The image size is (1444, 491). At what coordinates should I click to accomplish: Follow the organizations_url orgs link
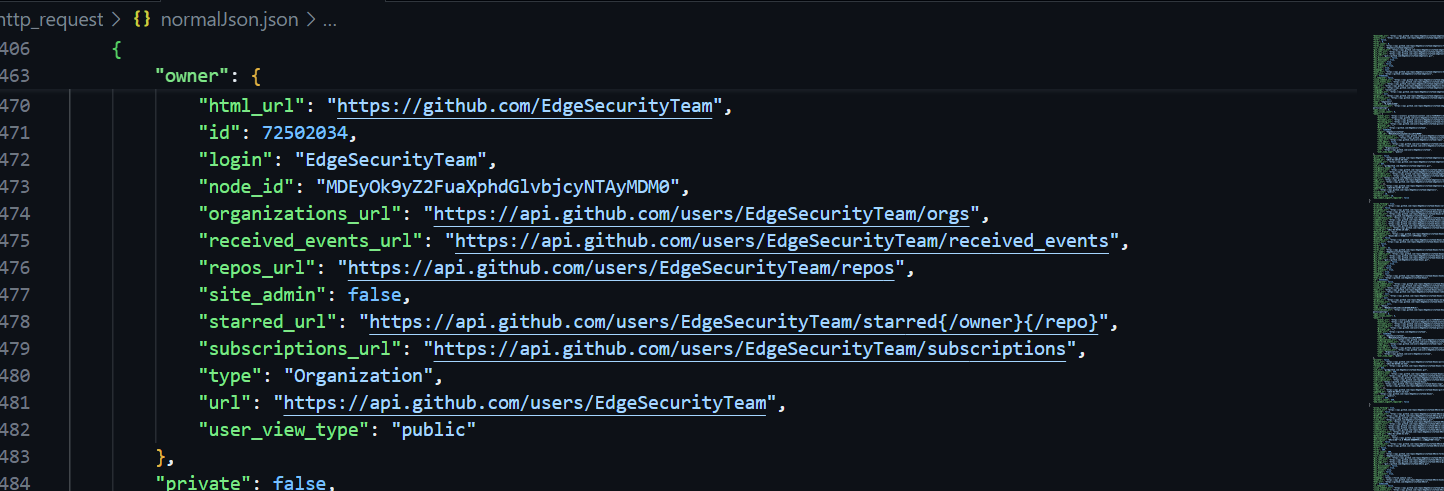point(705,214)
